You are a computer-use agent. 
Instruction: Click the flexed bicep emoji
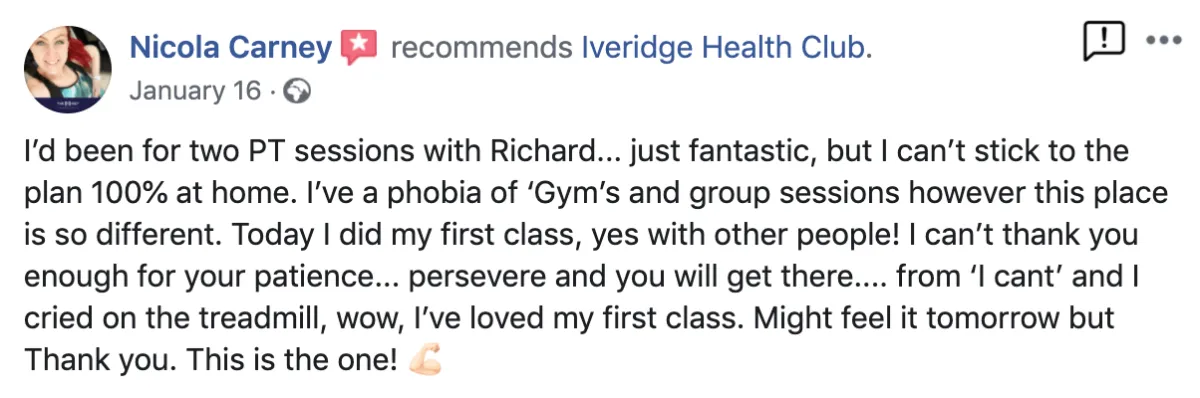coord(424,358)
